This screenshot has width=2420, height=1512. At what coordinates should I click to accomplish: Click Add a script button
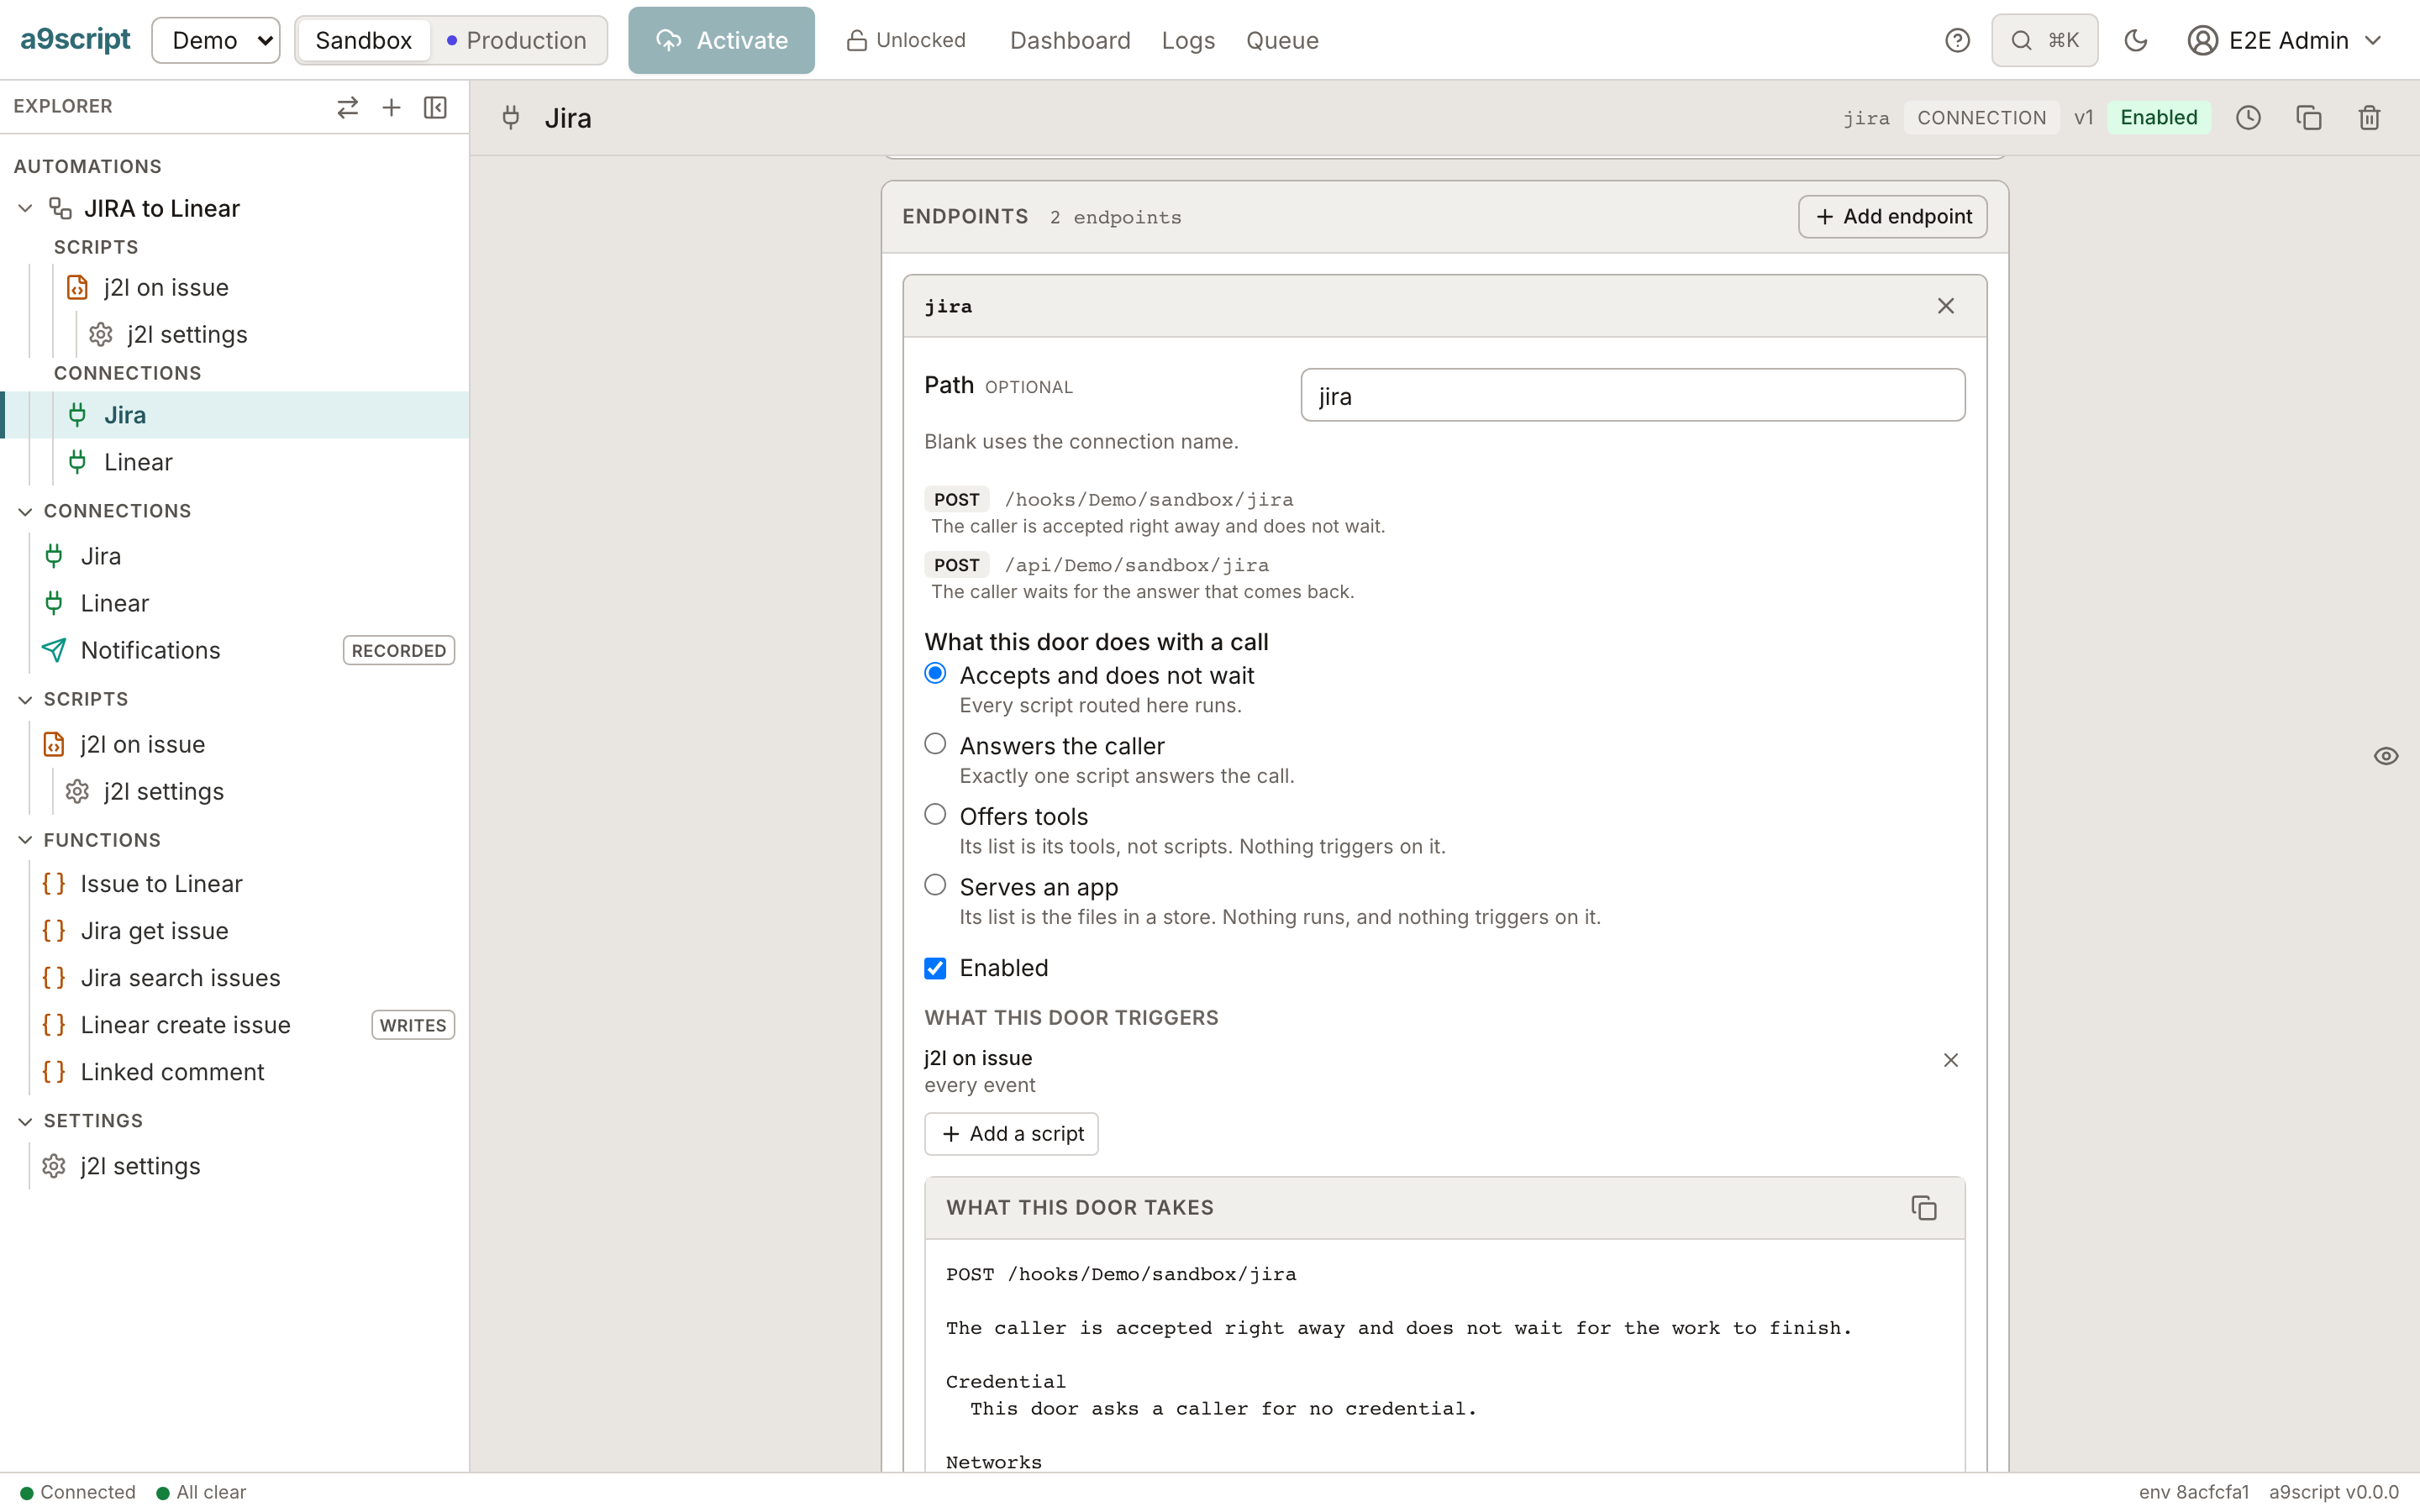[1011, 1134]
